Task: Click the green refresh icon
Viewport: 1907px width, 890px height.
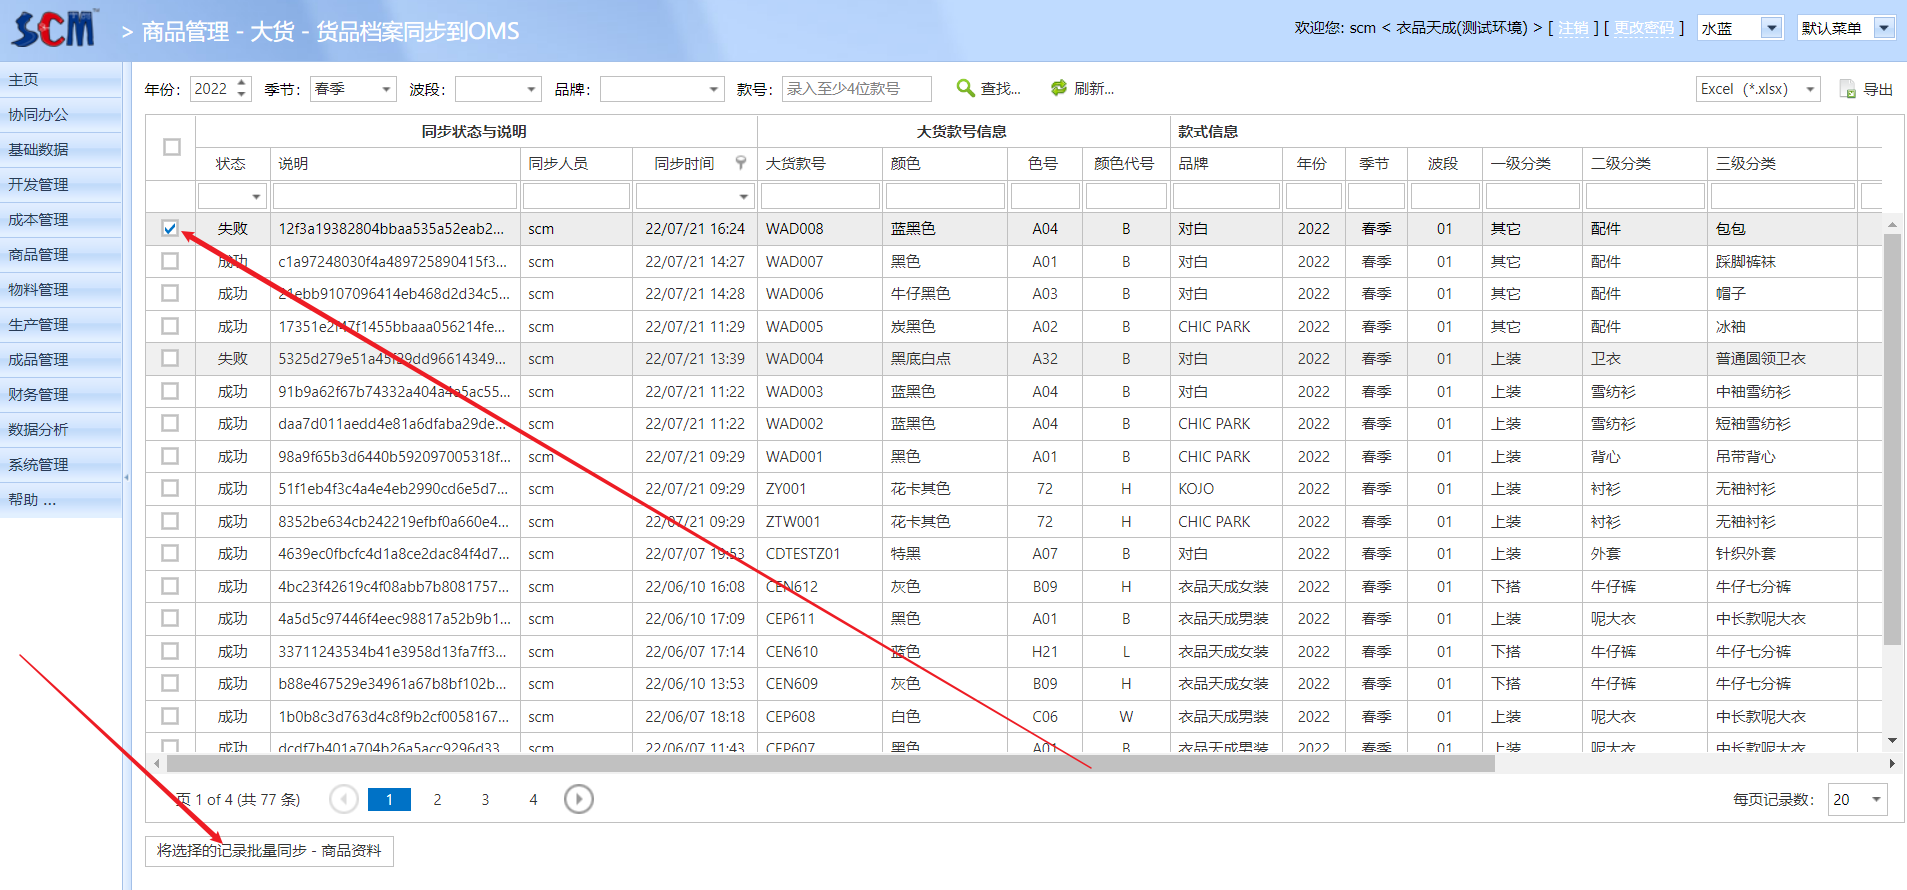Action: point(1058,88)
